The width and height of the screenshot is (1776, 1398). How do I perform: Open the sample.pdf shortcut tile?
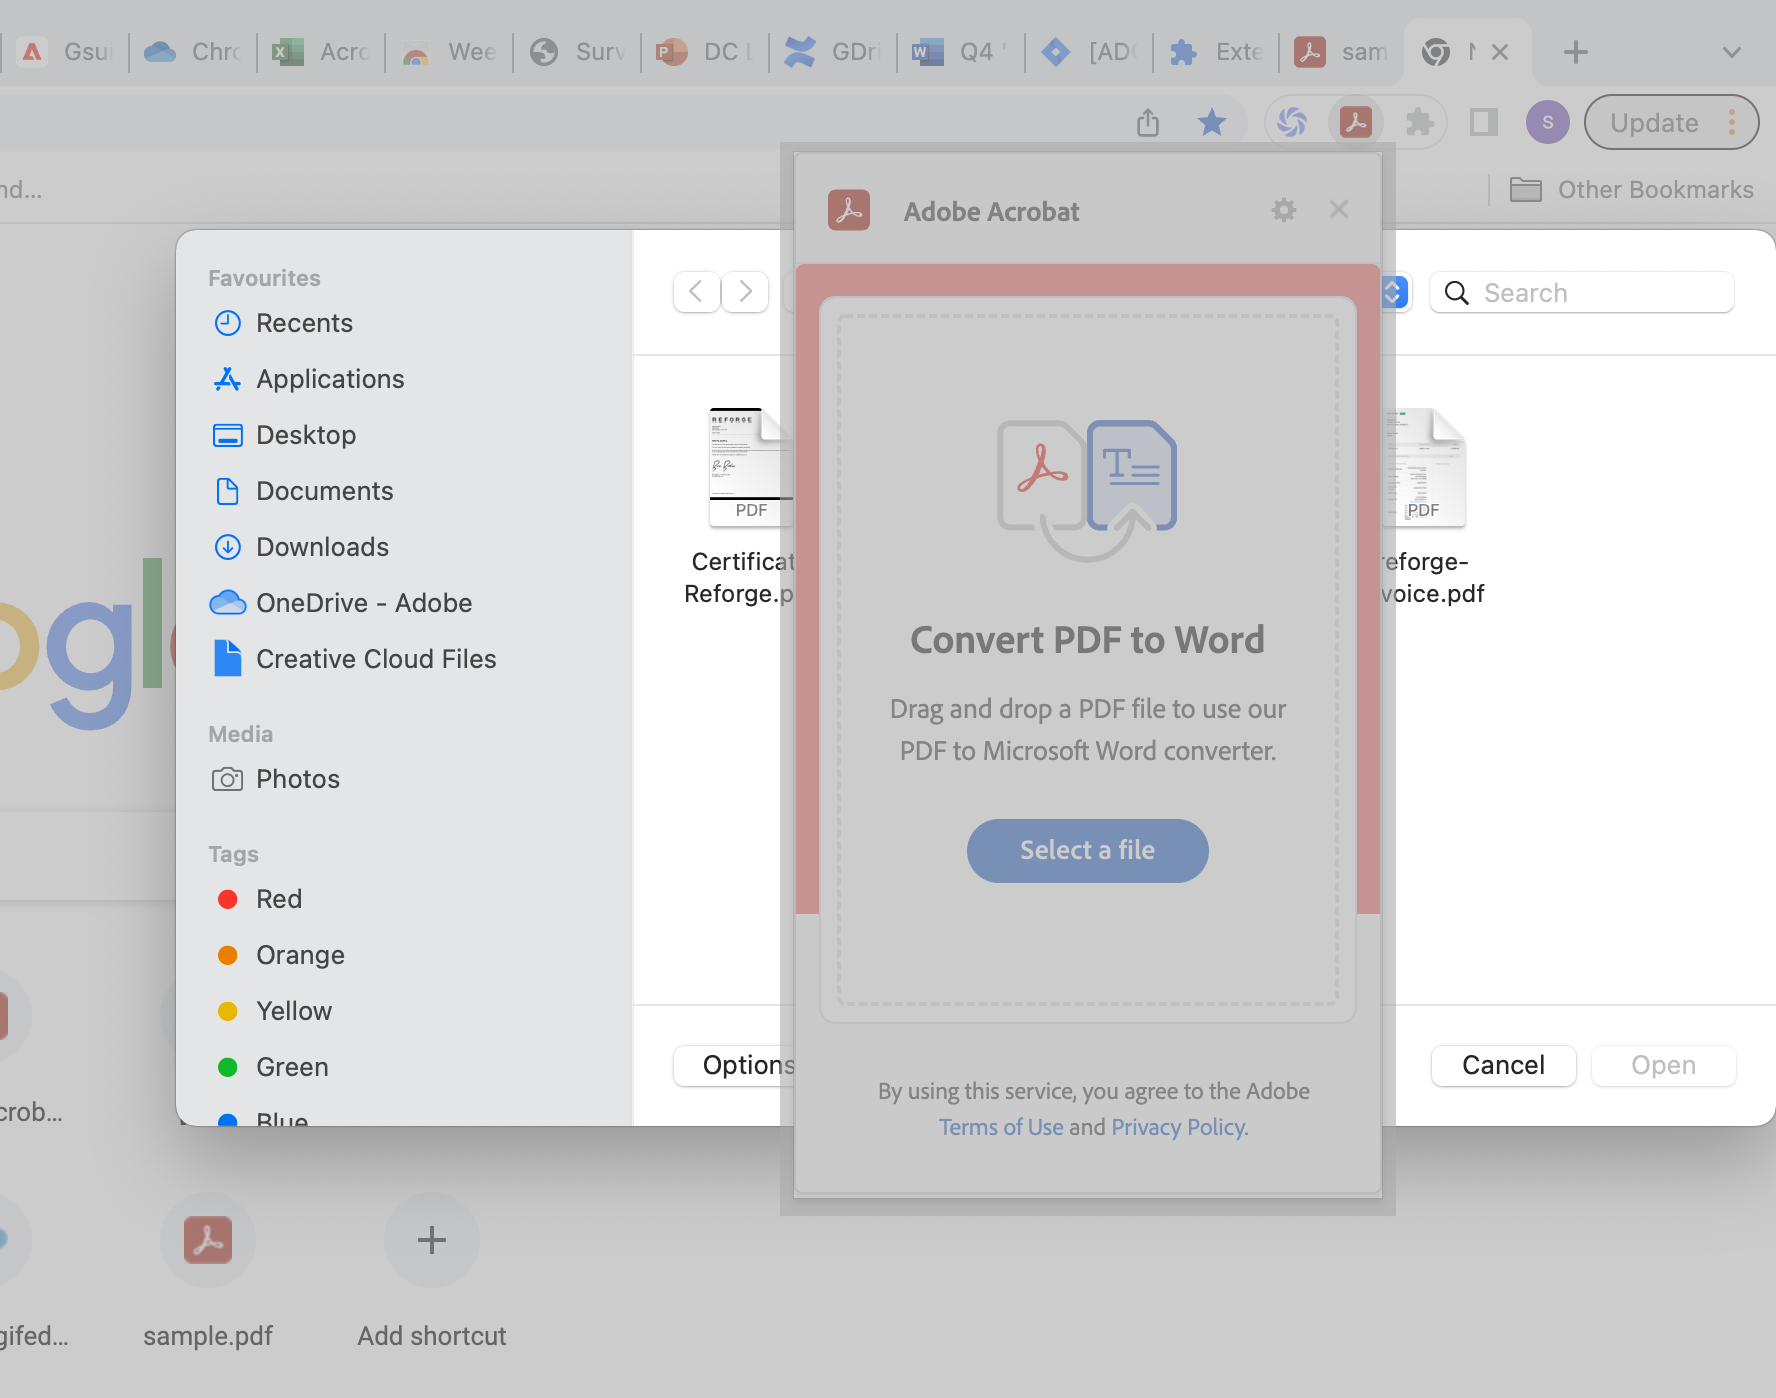208,1240
